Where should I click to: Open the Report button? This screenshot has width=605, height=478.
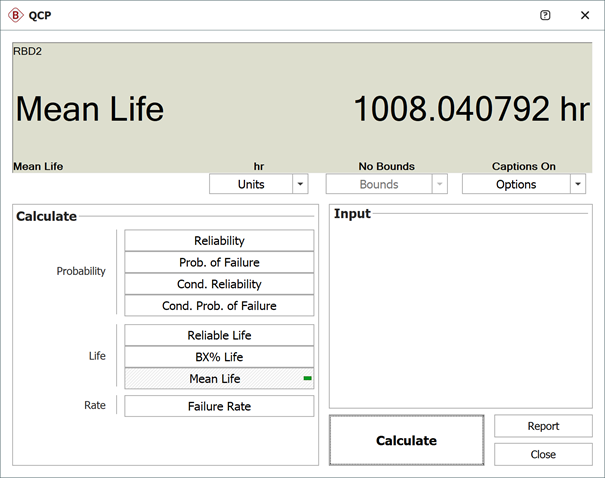tap(543, 426)
